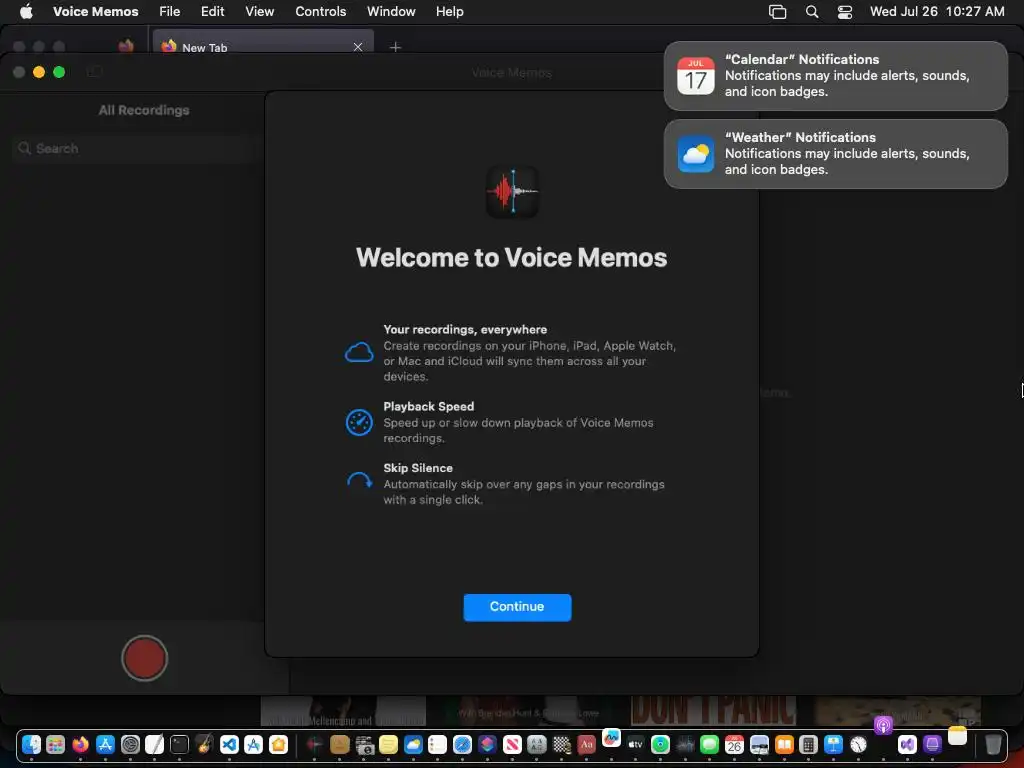Screen dimensions: 1024x768
Task: Open the Window menu
Action: click(391, 11)
